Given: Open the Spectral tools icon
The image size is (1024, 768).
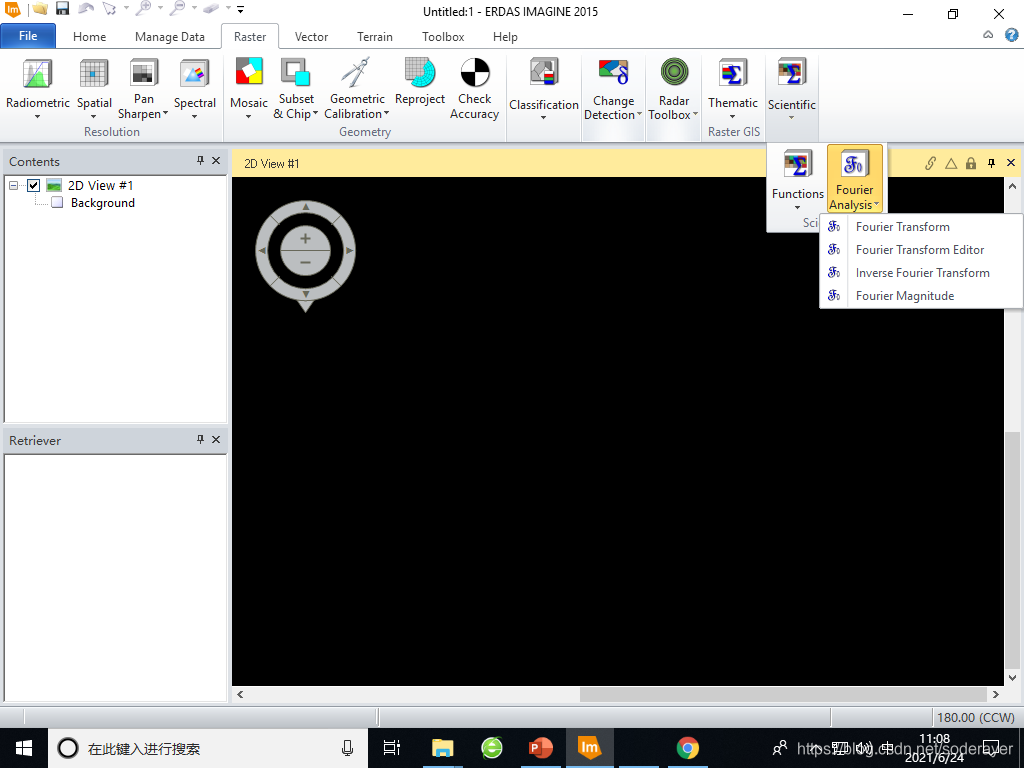Looking at the screenshot, I should (195, 73).
